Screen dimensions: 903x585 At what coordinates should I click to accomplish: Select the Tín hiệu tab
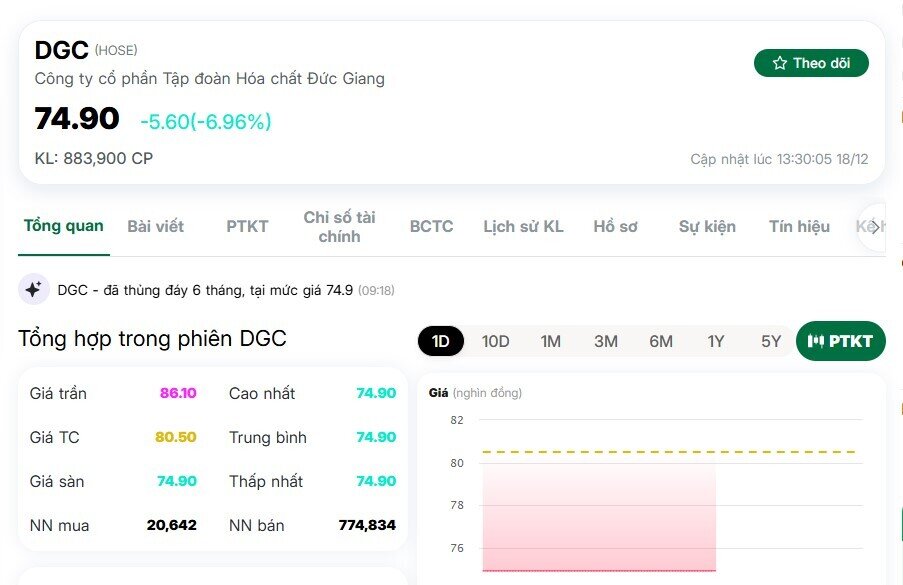(x=798, y=226)
